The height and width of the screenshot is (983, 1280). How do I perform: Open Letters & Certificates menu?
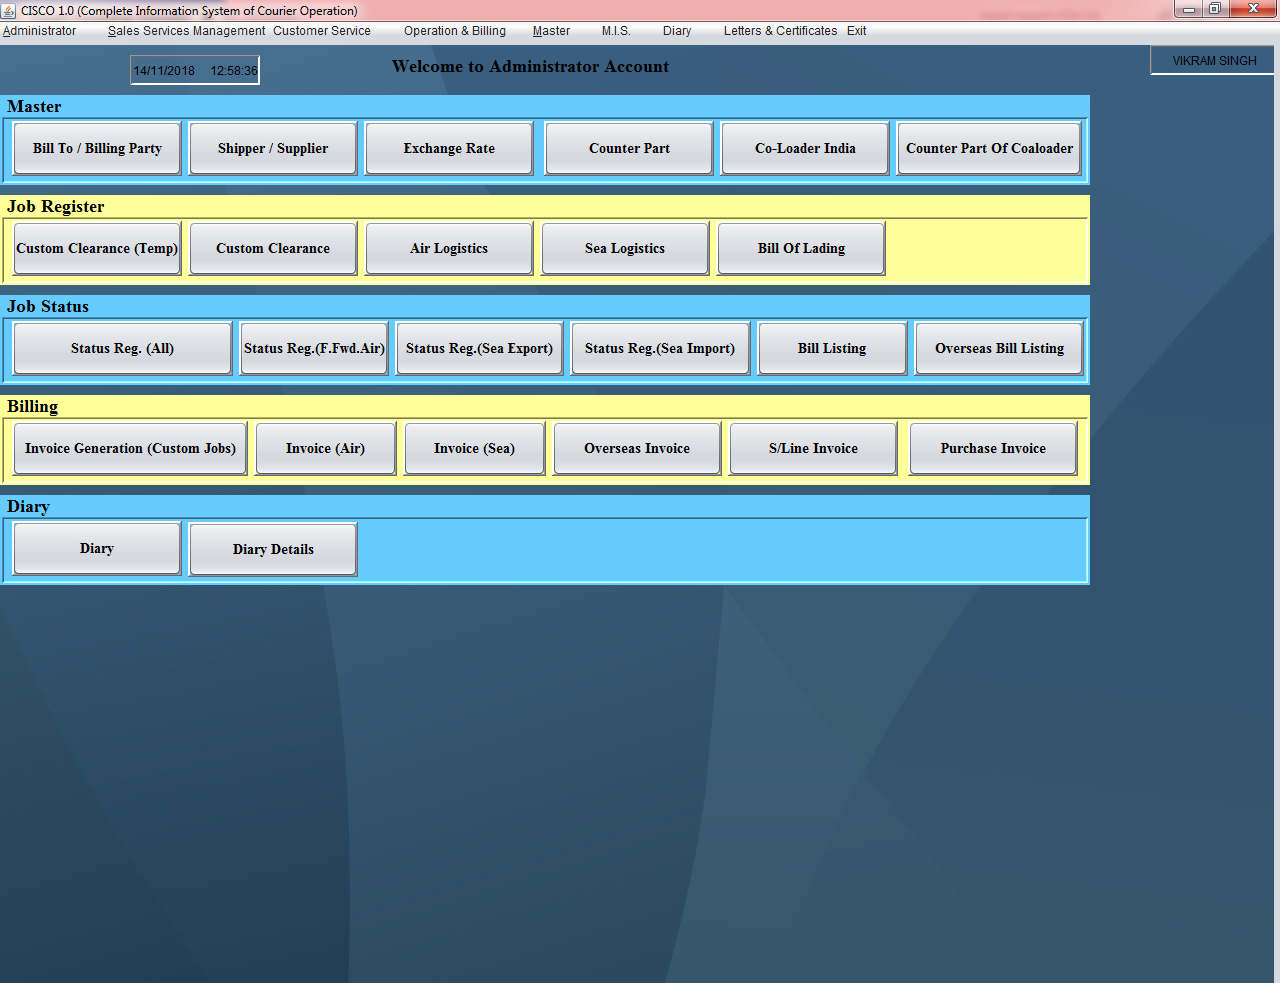(780, 31)
